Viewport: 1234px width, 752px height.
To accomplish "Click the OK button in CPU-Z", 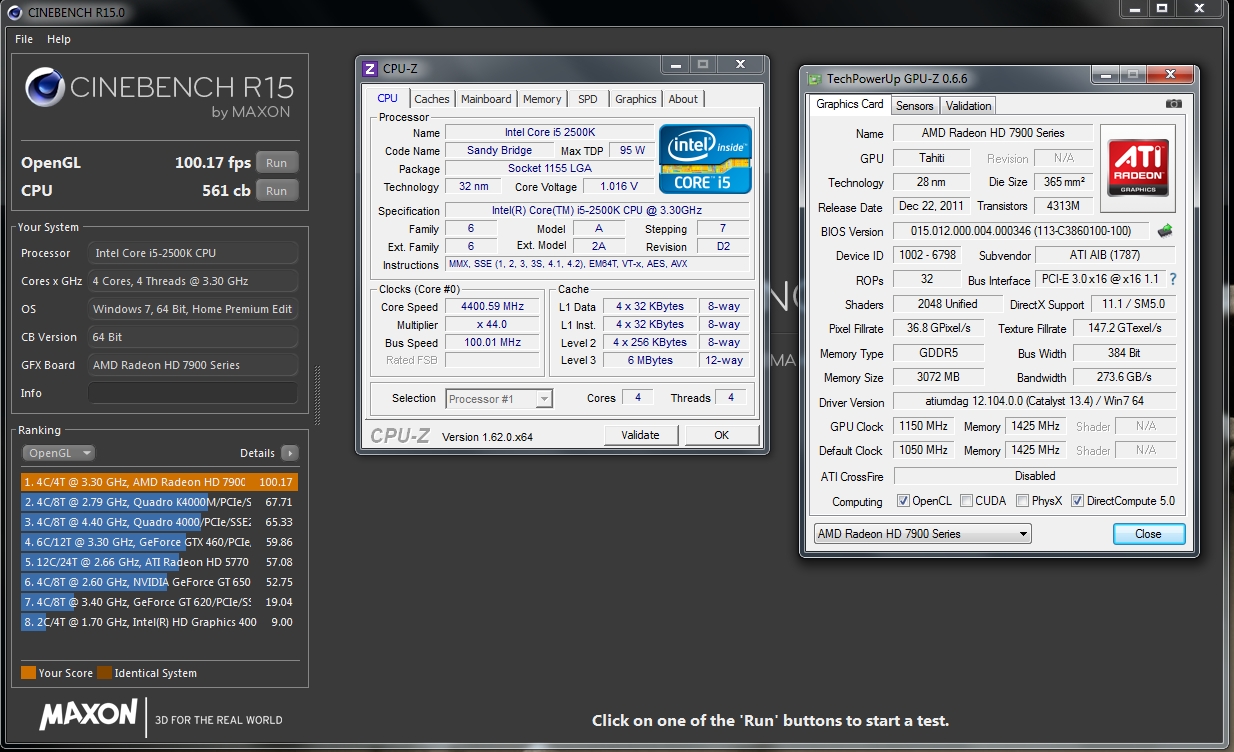I will (721, 435).
